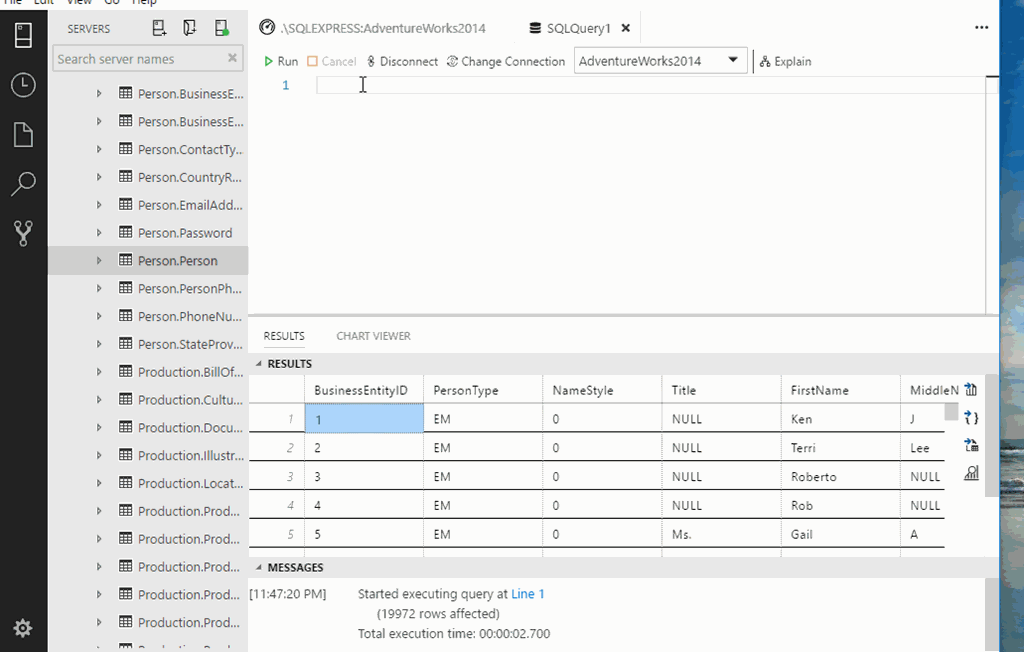The width and height of the screenshot is (1024, 652).
Task: Run the current query
Action: (x=281, y=61)
